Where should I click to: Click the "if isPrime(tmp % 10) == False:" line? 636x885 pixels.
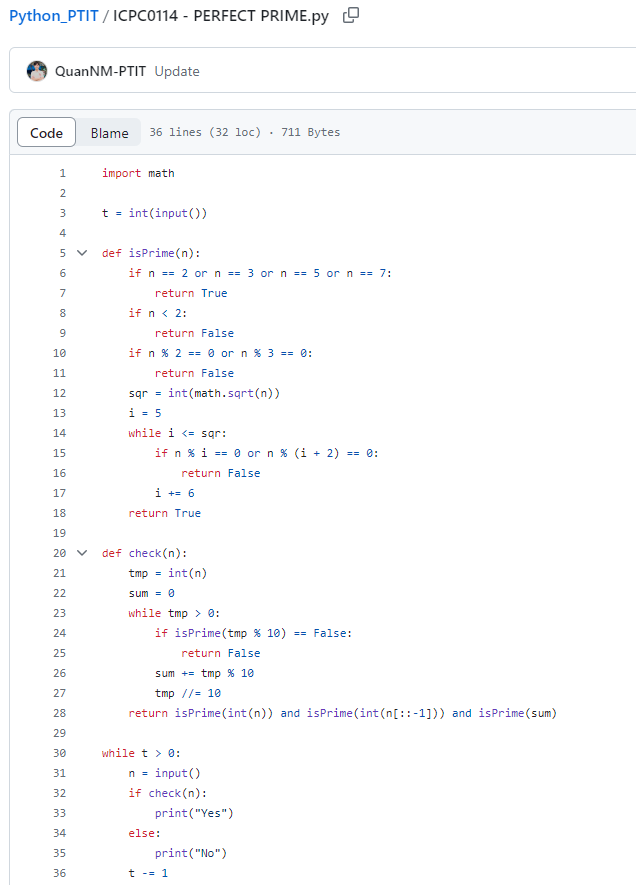point(253,633)
